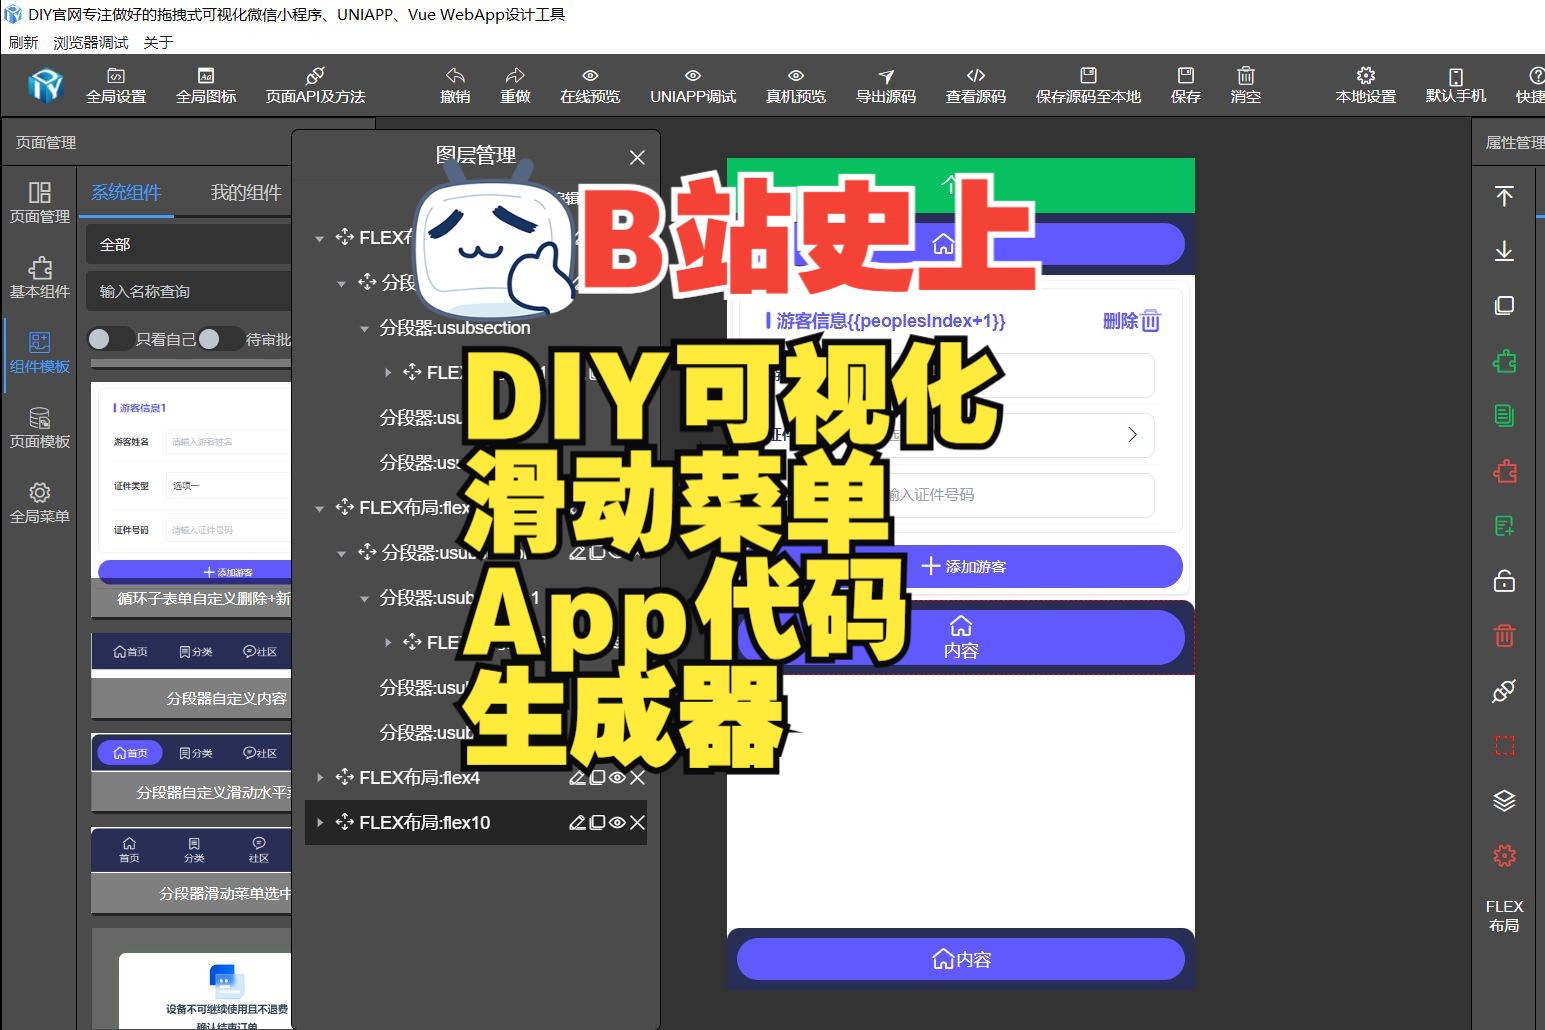This screenshot has height=1030, width=1545.
Task: Open 在线预览 online preview
Action: (x=589, y=84)
